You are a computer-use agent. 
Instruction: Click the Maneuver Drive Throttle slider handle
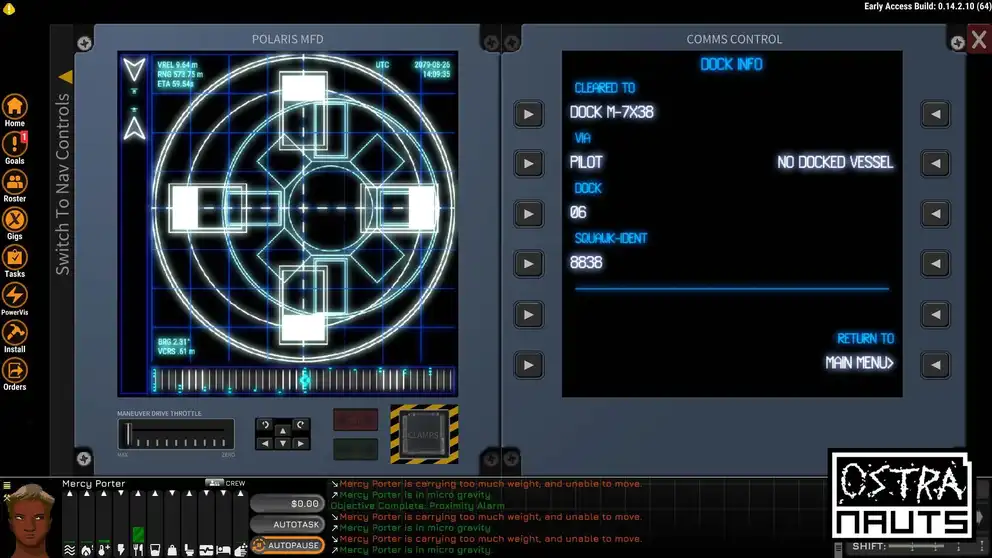click(x=128, y=434)
